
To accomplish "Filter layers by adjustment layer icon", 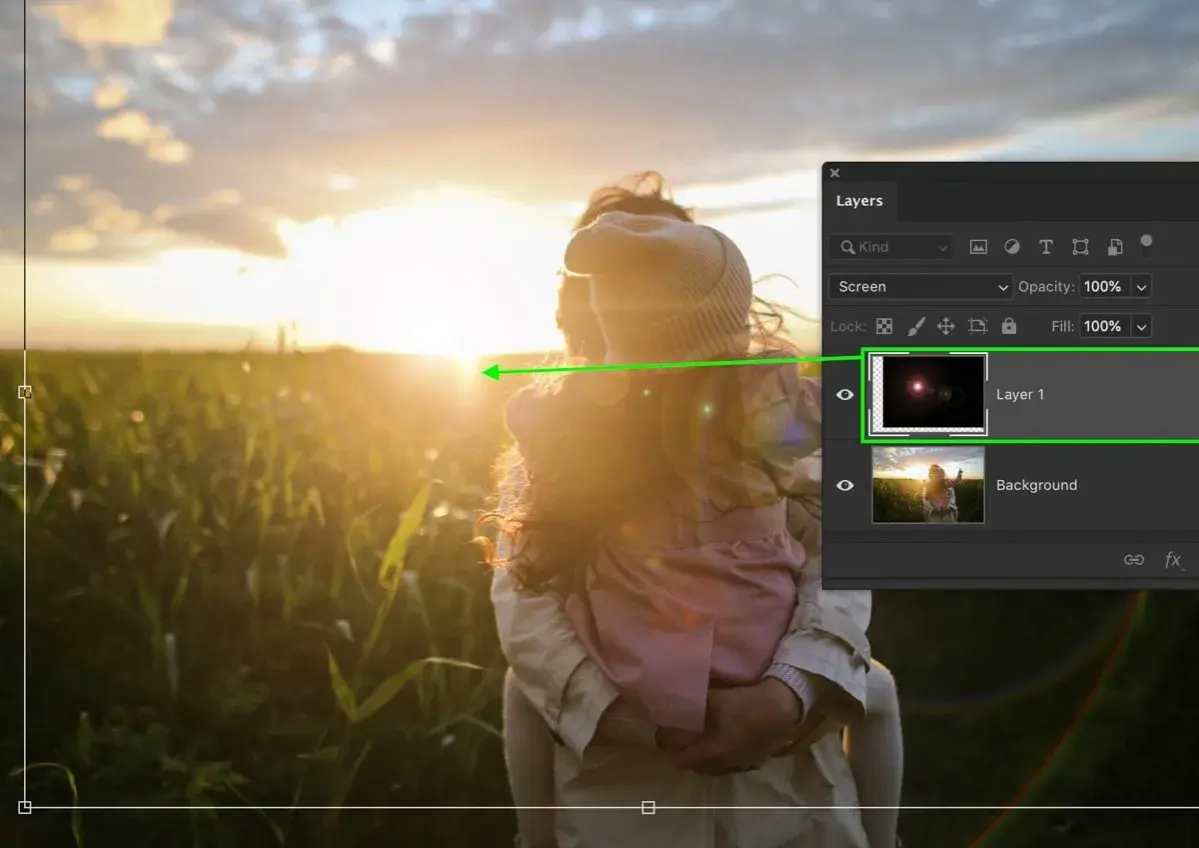I will click(x=1012, y=246).
